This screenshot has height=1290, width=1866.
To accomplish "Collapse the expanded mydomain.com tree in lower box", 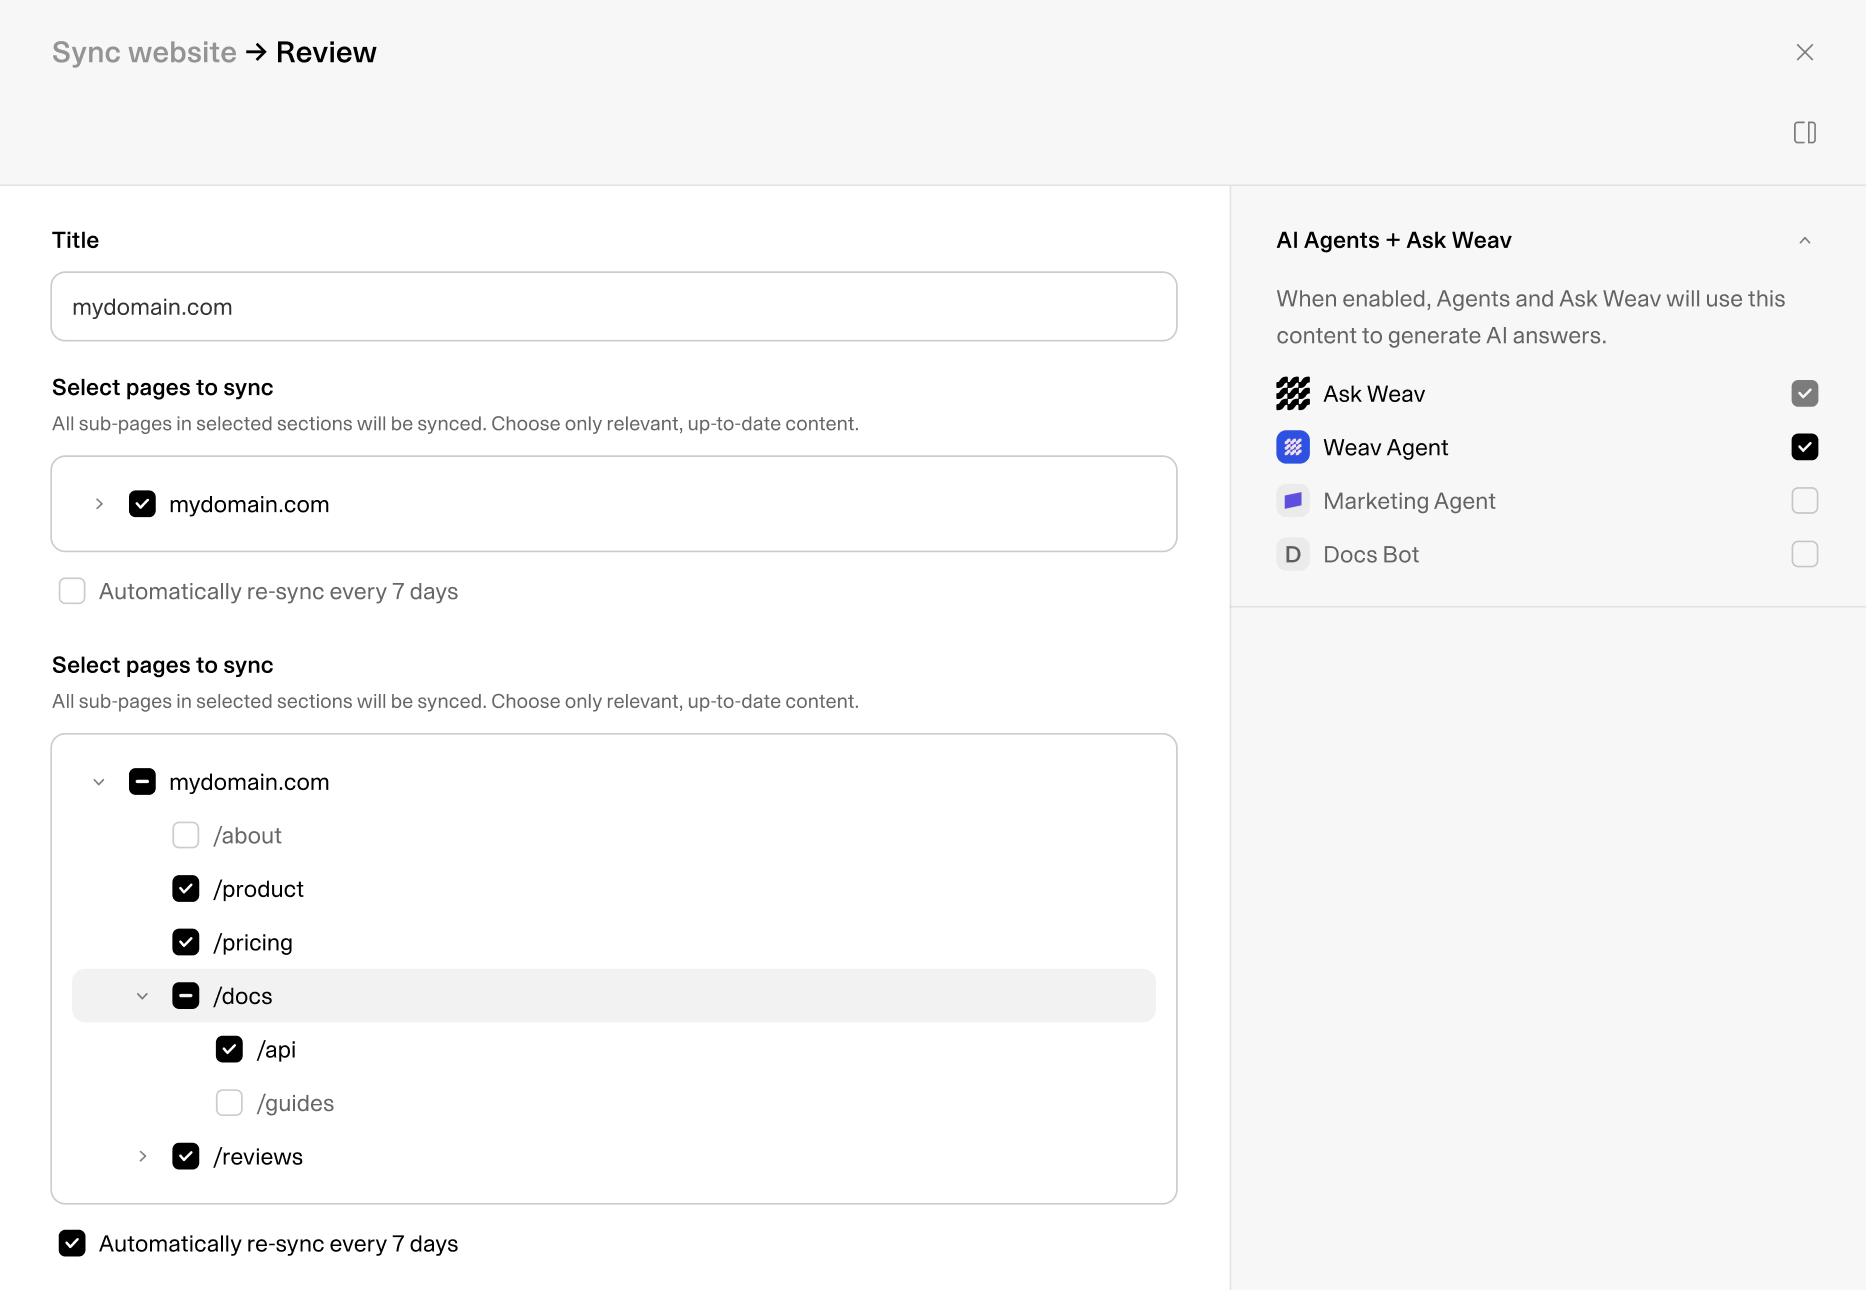I will [x=99, y=782].
